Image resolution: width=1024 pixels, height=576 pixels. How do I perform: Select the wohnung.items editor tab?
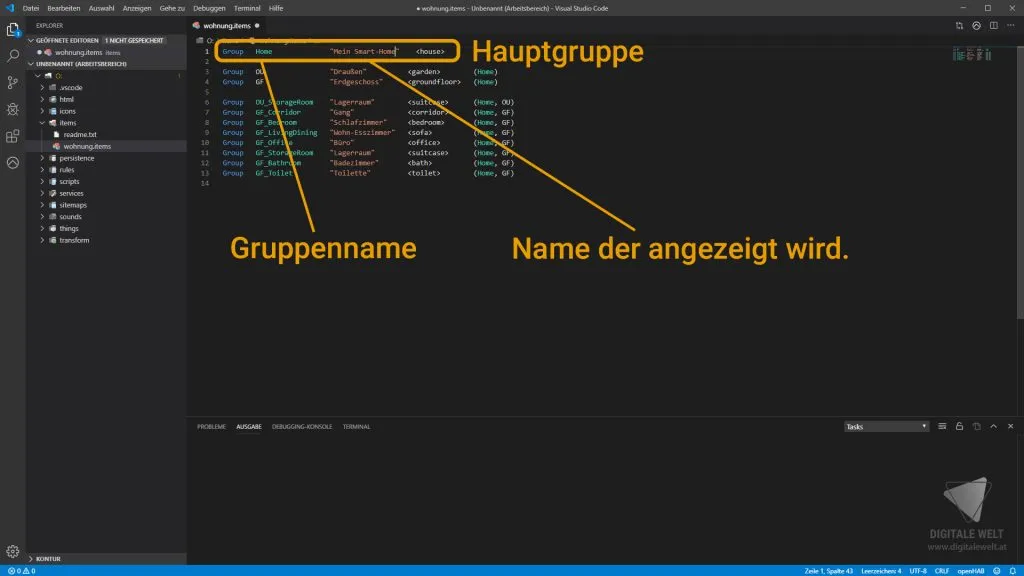click(226, 25)
